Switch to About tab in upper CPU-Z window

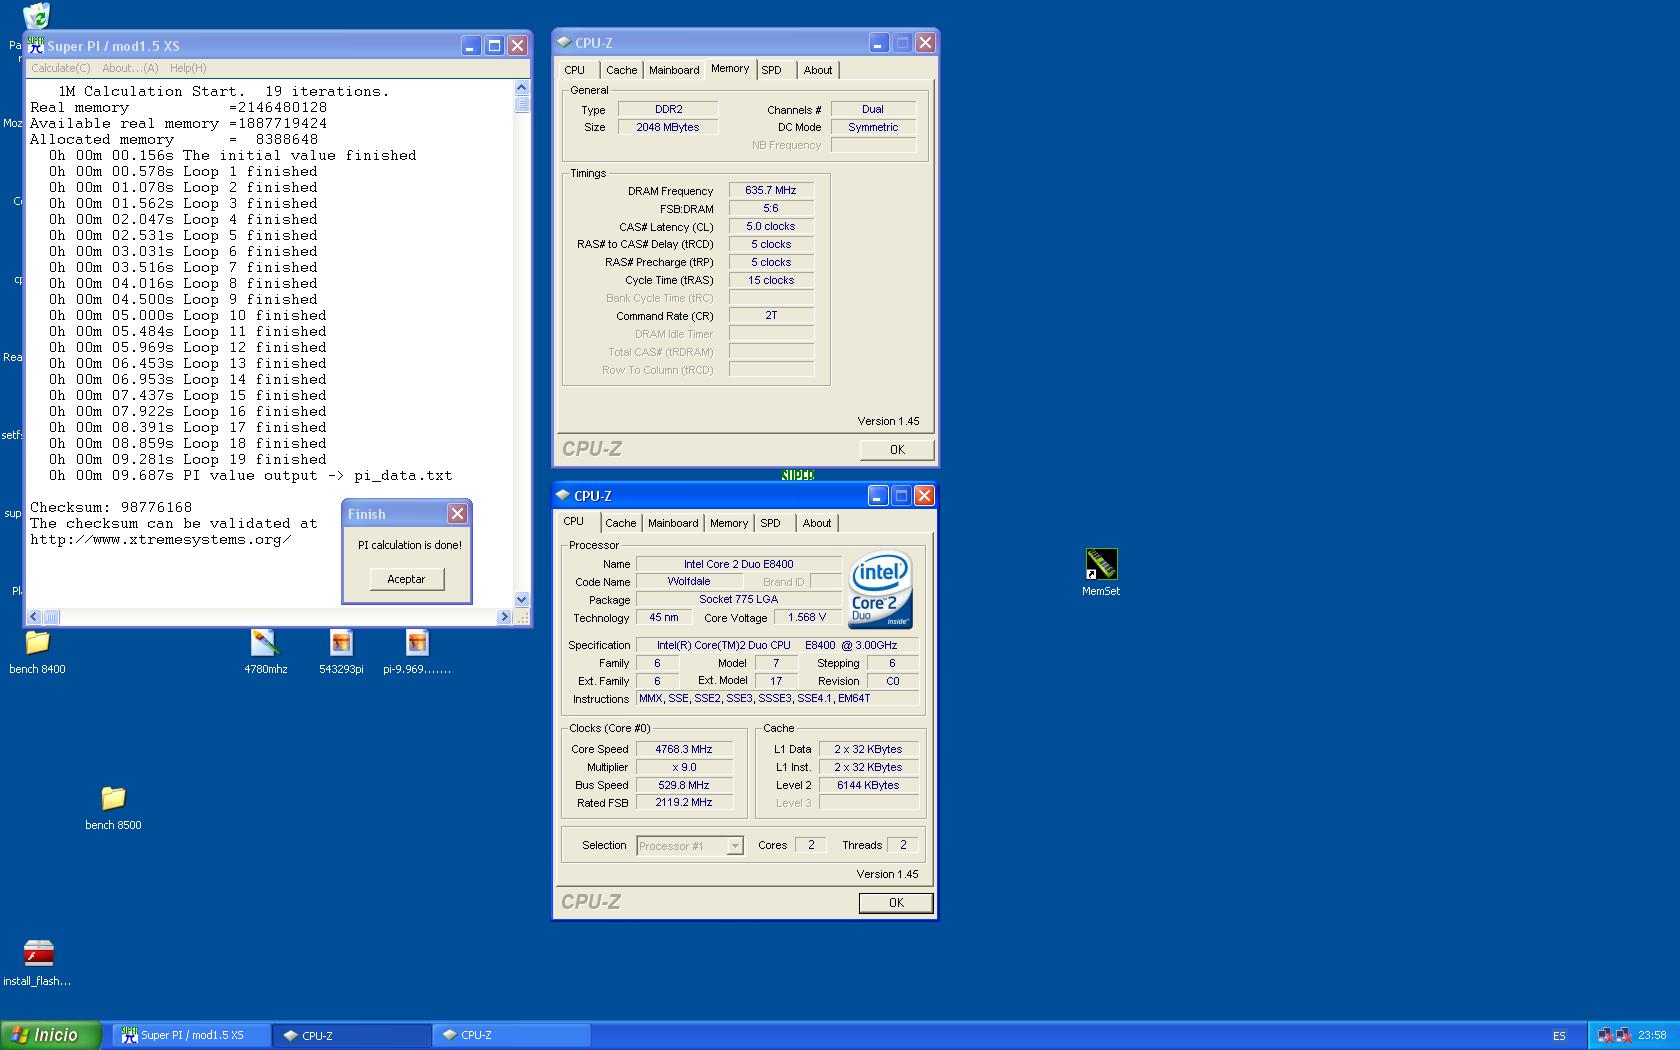818,70
